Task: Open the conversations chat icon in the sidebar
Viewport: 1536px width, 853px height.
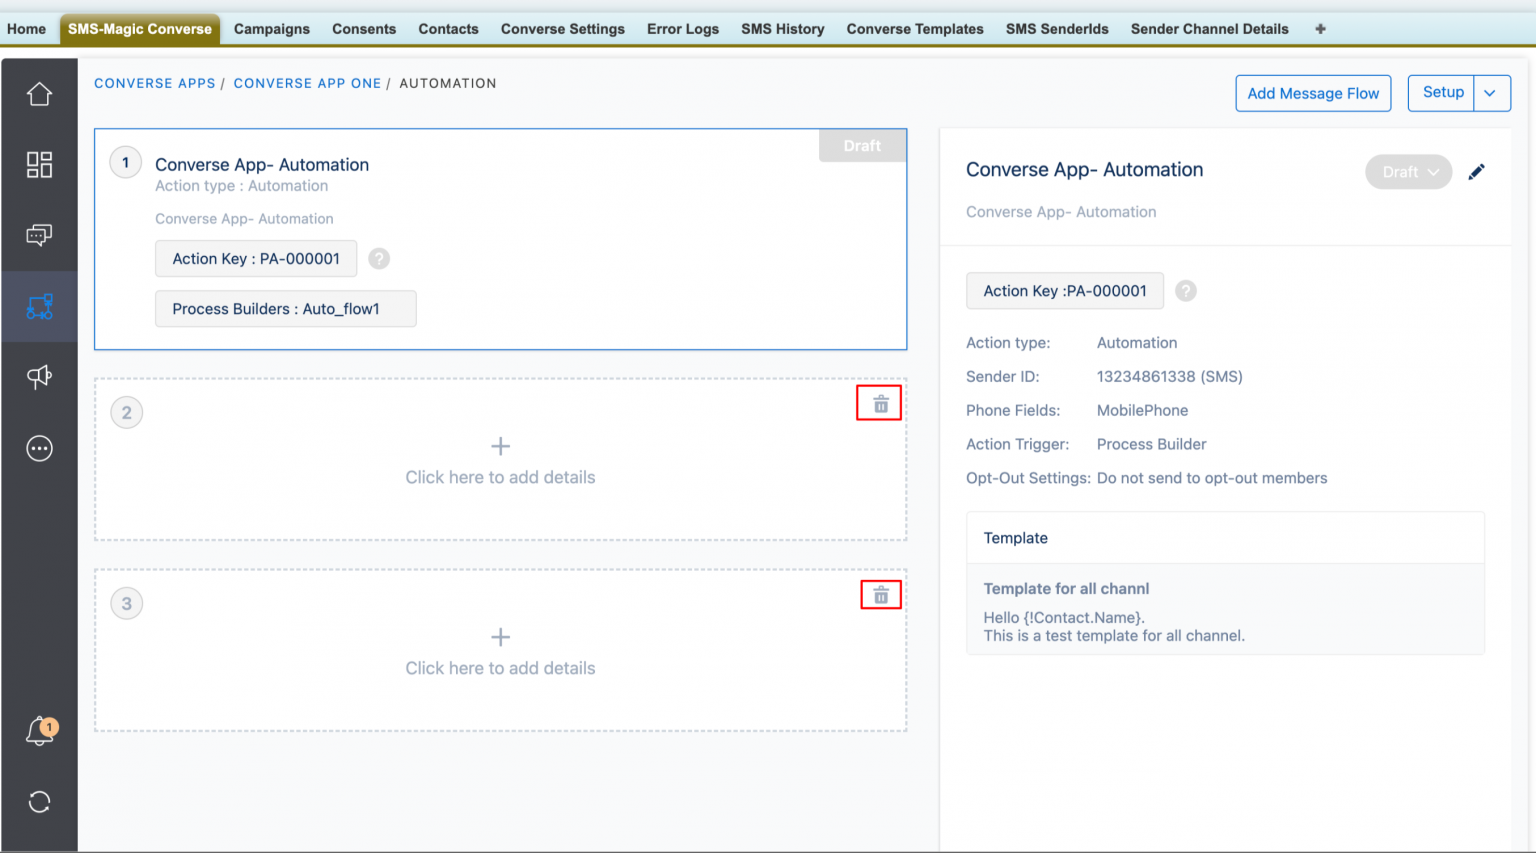Action: pyautogui.click(x=39, y=234)
